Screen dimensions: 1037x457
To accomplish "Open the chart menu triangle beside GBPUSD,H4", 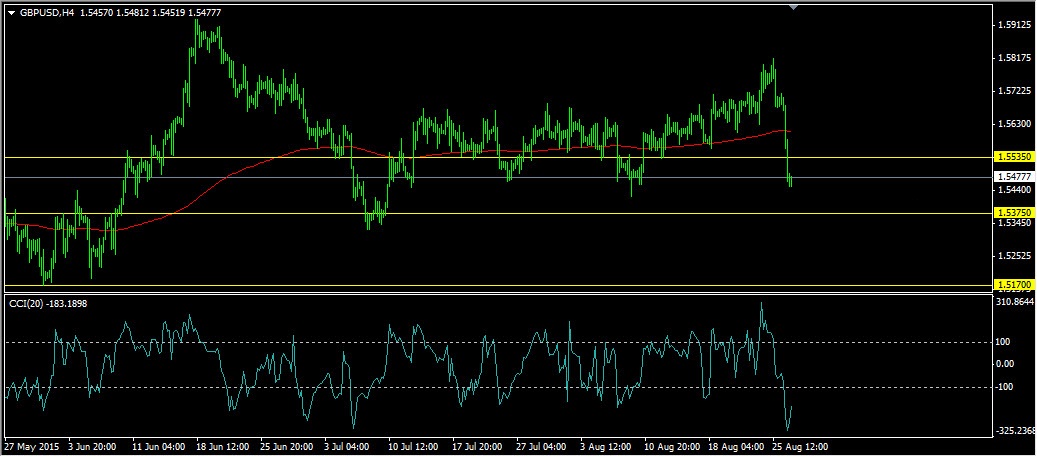I will pyautogui.click(x=11, y=12).
